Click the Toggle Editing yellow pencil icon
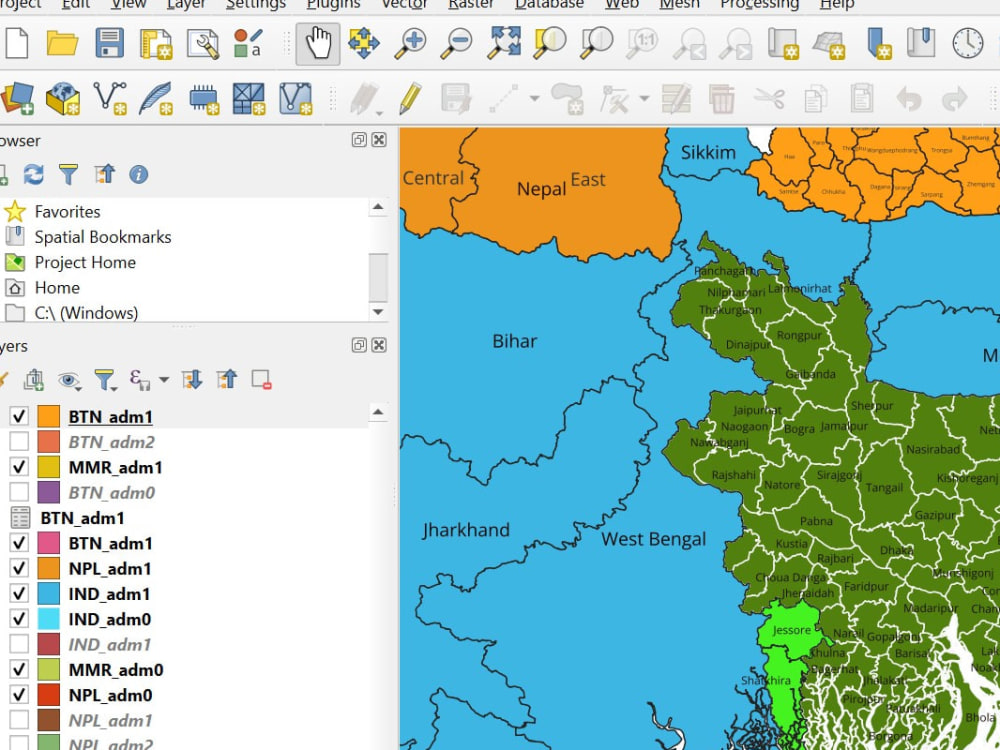The height and width of the screenshot is (750, 1000). pyautogui.click(x=410, y=99)
